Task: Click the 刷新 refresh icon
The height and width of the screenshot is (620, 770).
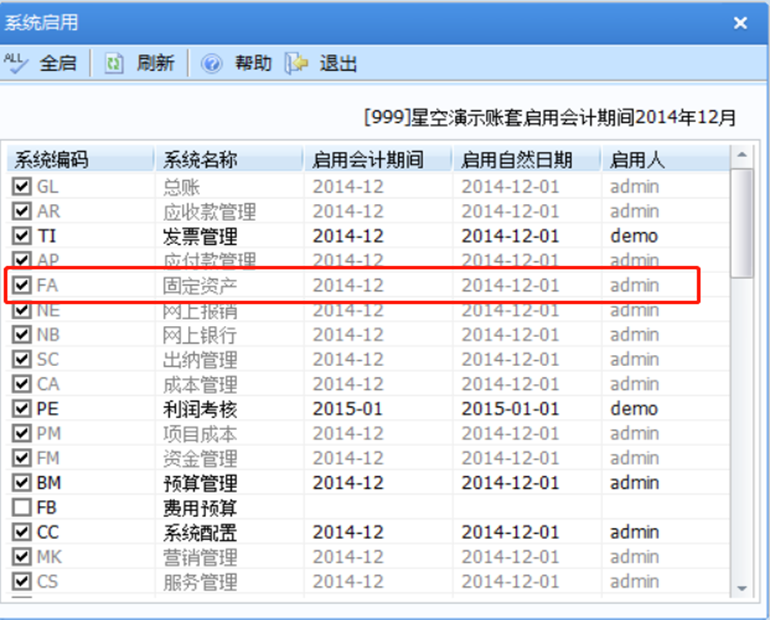Action: [x=114, y=63]
